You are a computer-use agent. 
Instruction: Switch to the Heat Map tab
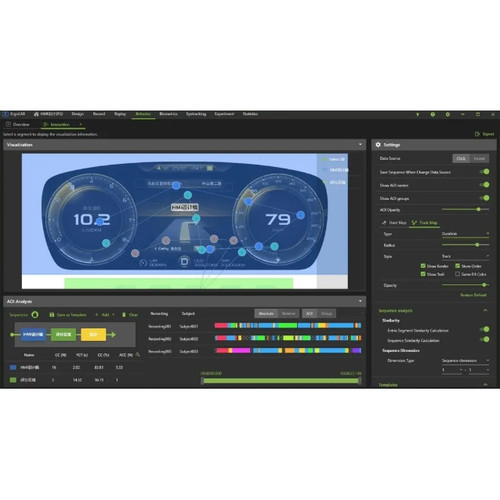[x=394, y=222]
